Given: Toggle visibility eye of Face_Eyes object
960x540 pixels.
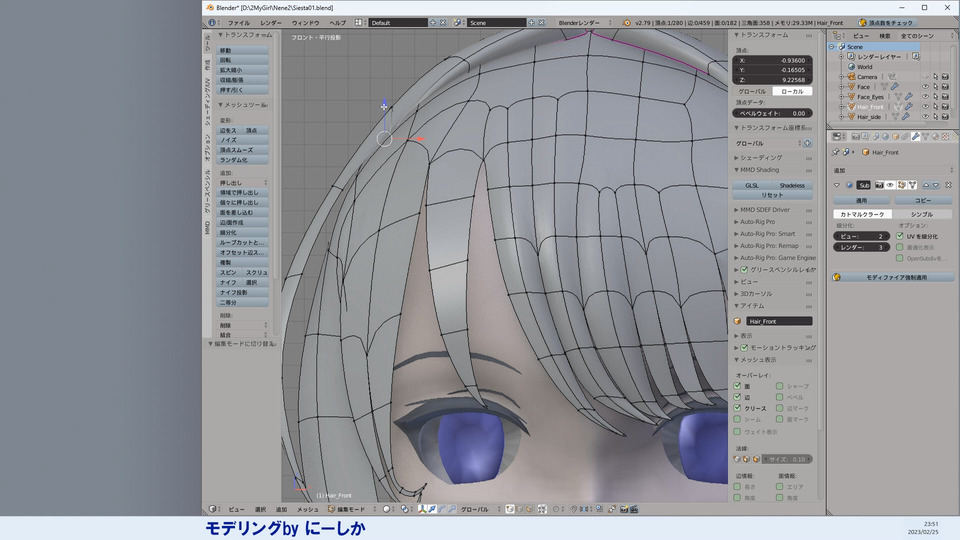Looking at the screenshot, I should (925, 97).
